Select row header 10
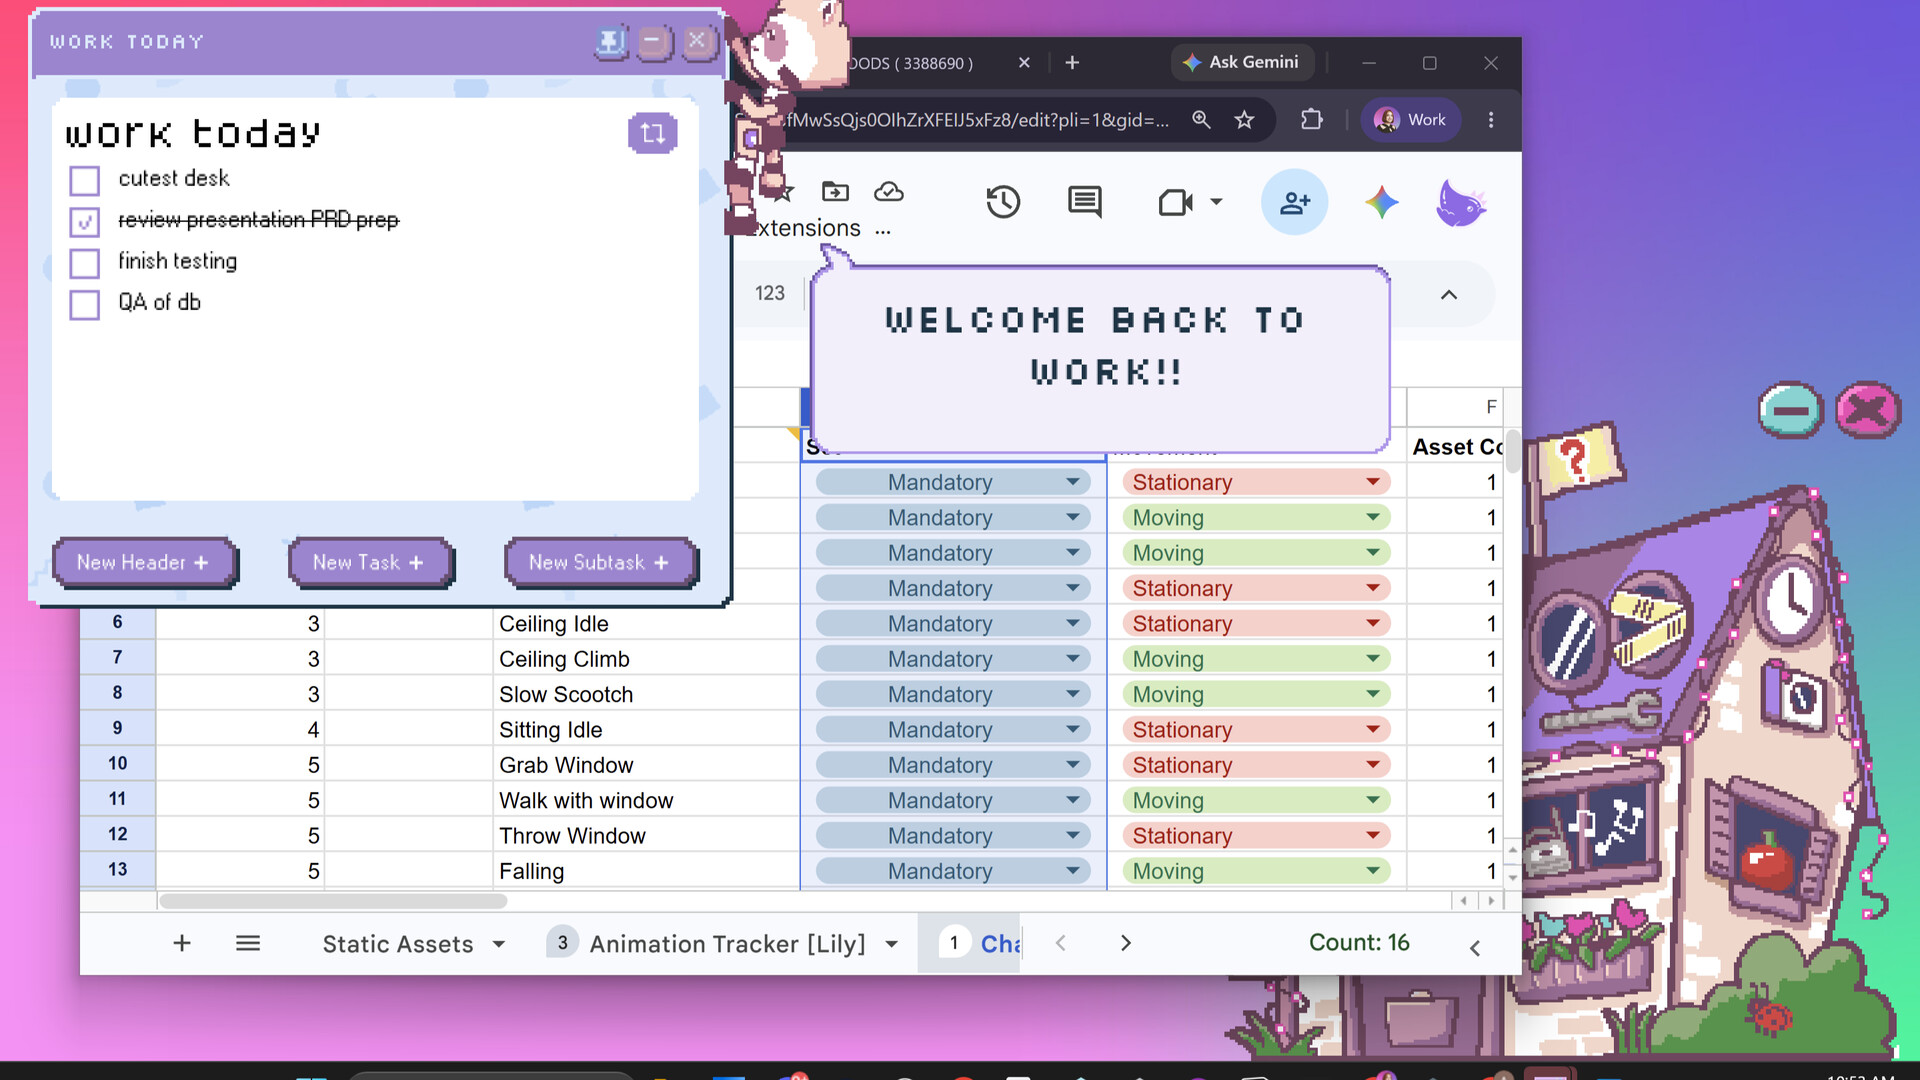Image resolution: width=1920 pixels, height=1080 pixels. coord(118,764)
